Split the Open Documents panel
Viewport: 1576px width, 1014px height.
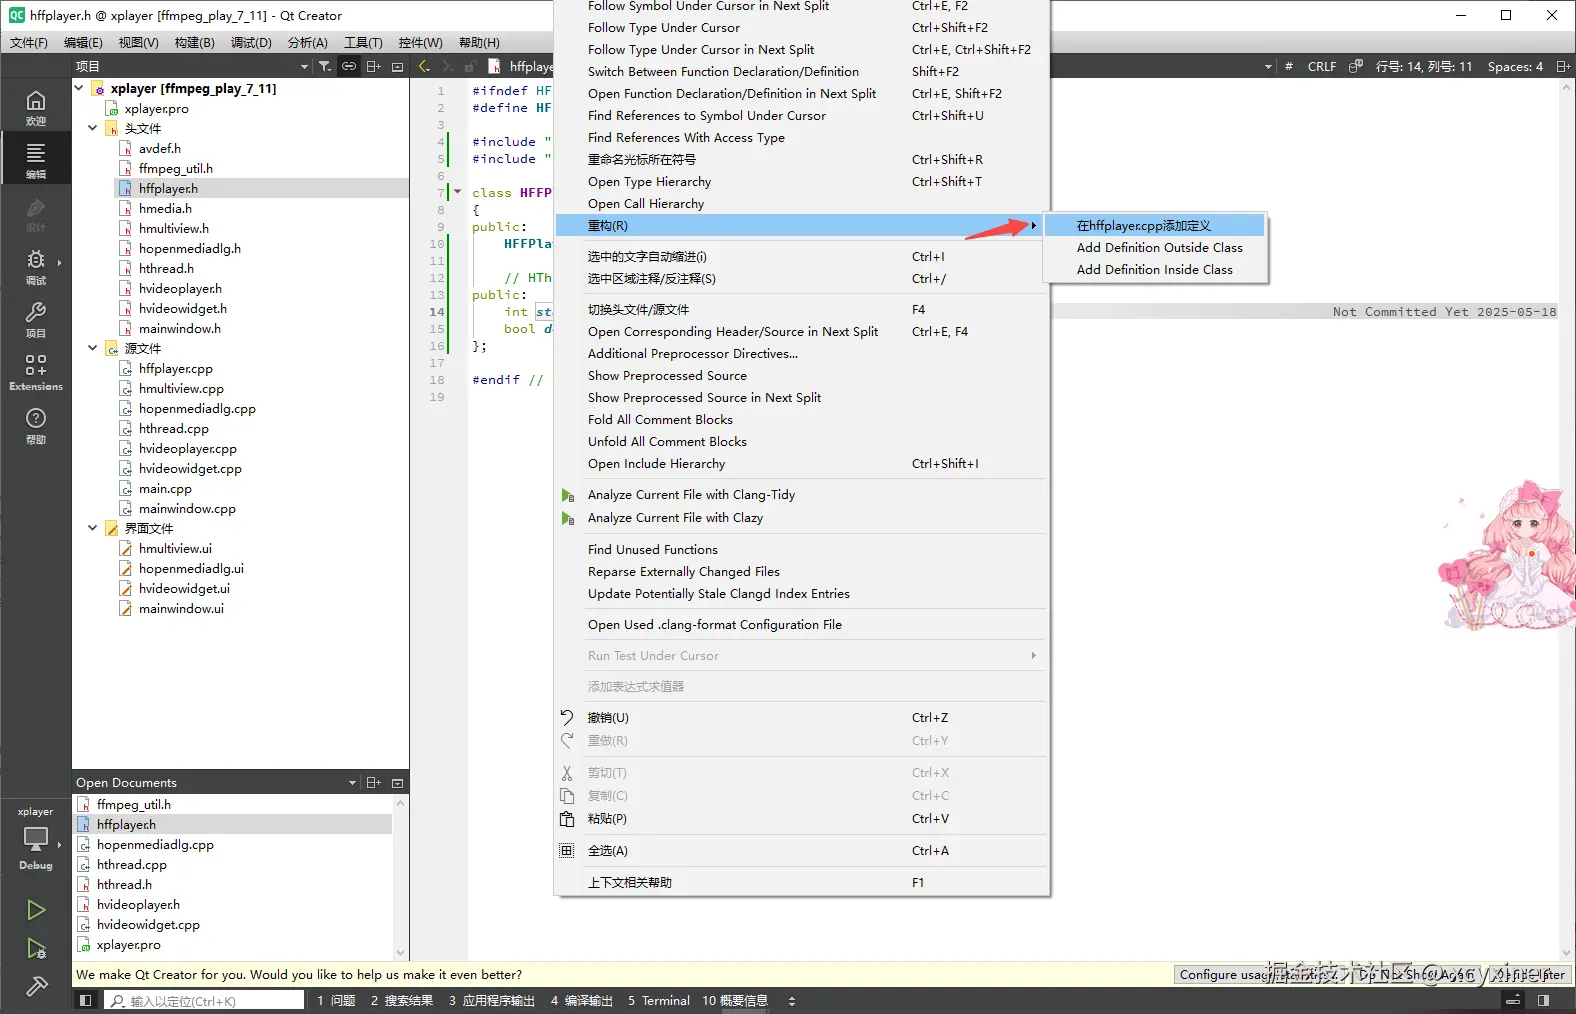coord(374,782)
